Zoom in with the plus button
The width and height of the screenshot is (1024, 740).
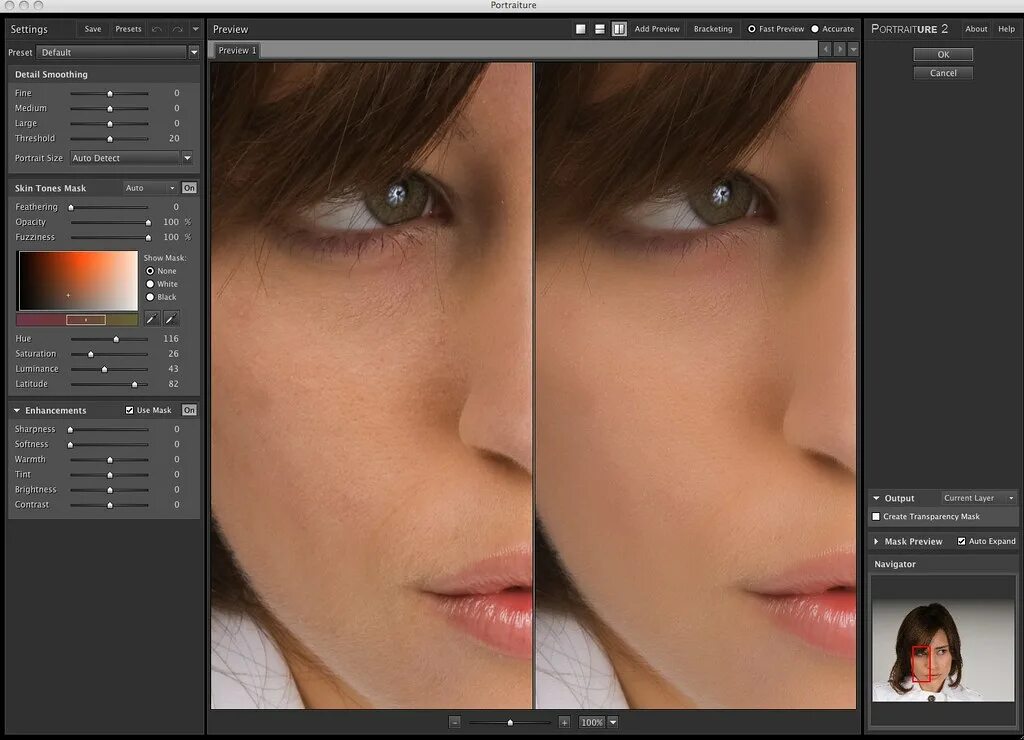pos(564,722)
